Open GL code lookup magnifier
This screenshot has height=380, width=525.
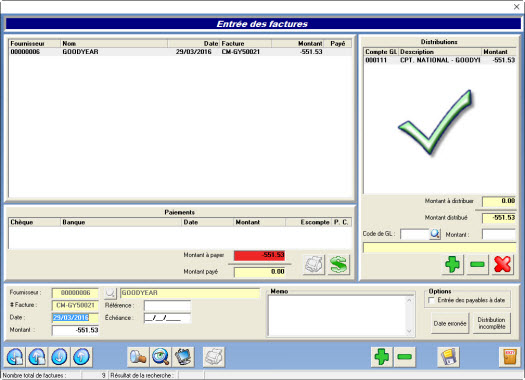click(435, 234)
